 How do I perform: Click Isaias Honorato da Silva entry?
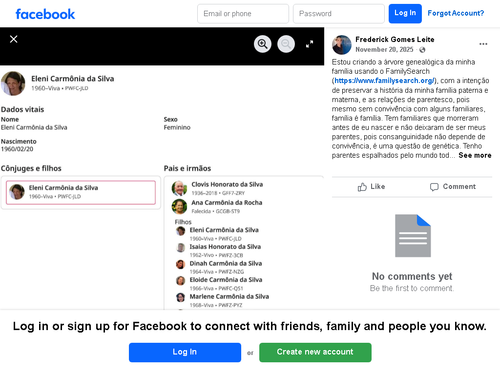click(225, 247)
